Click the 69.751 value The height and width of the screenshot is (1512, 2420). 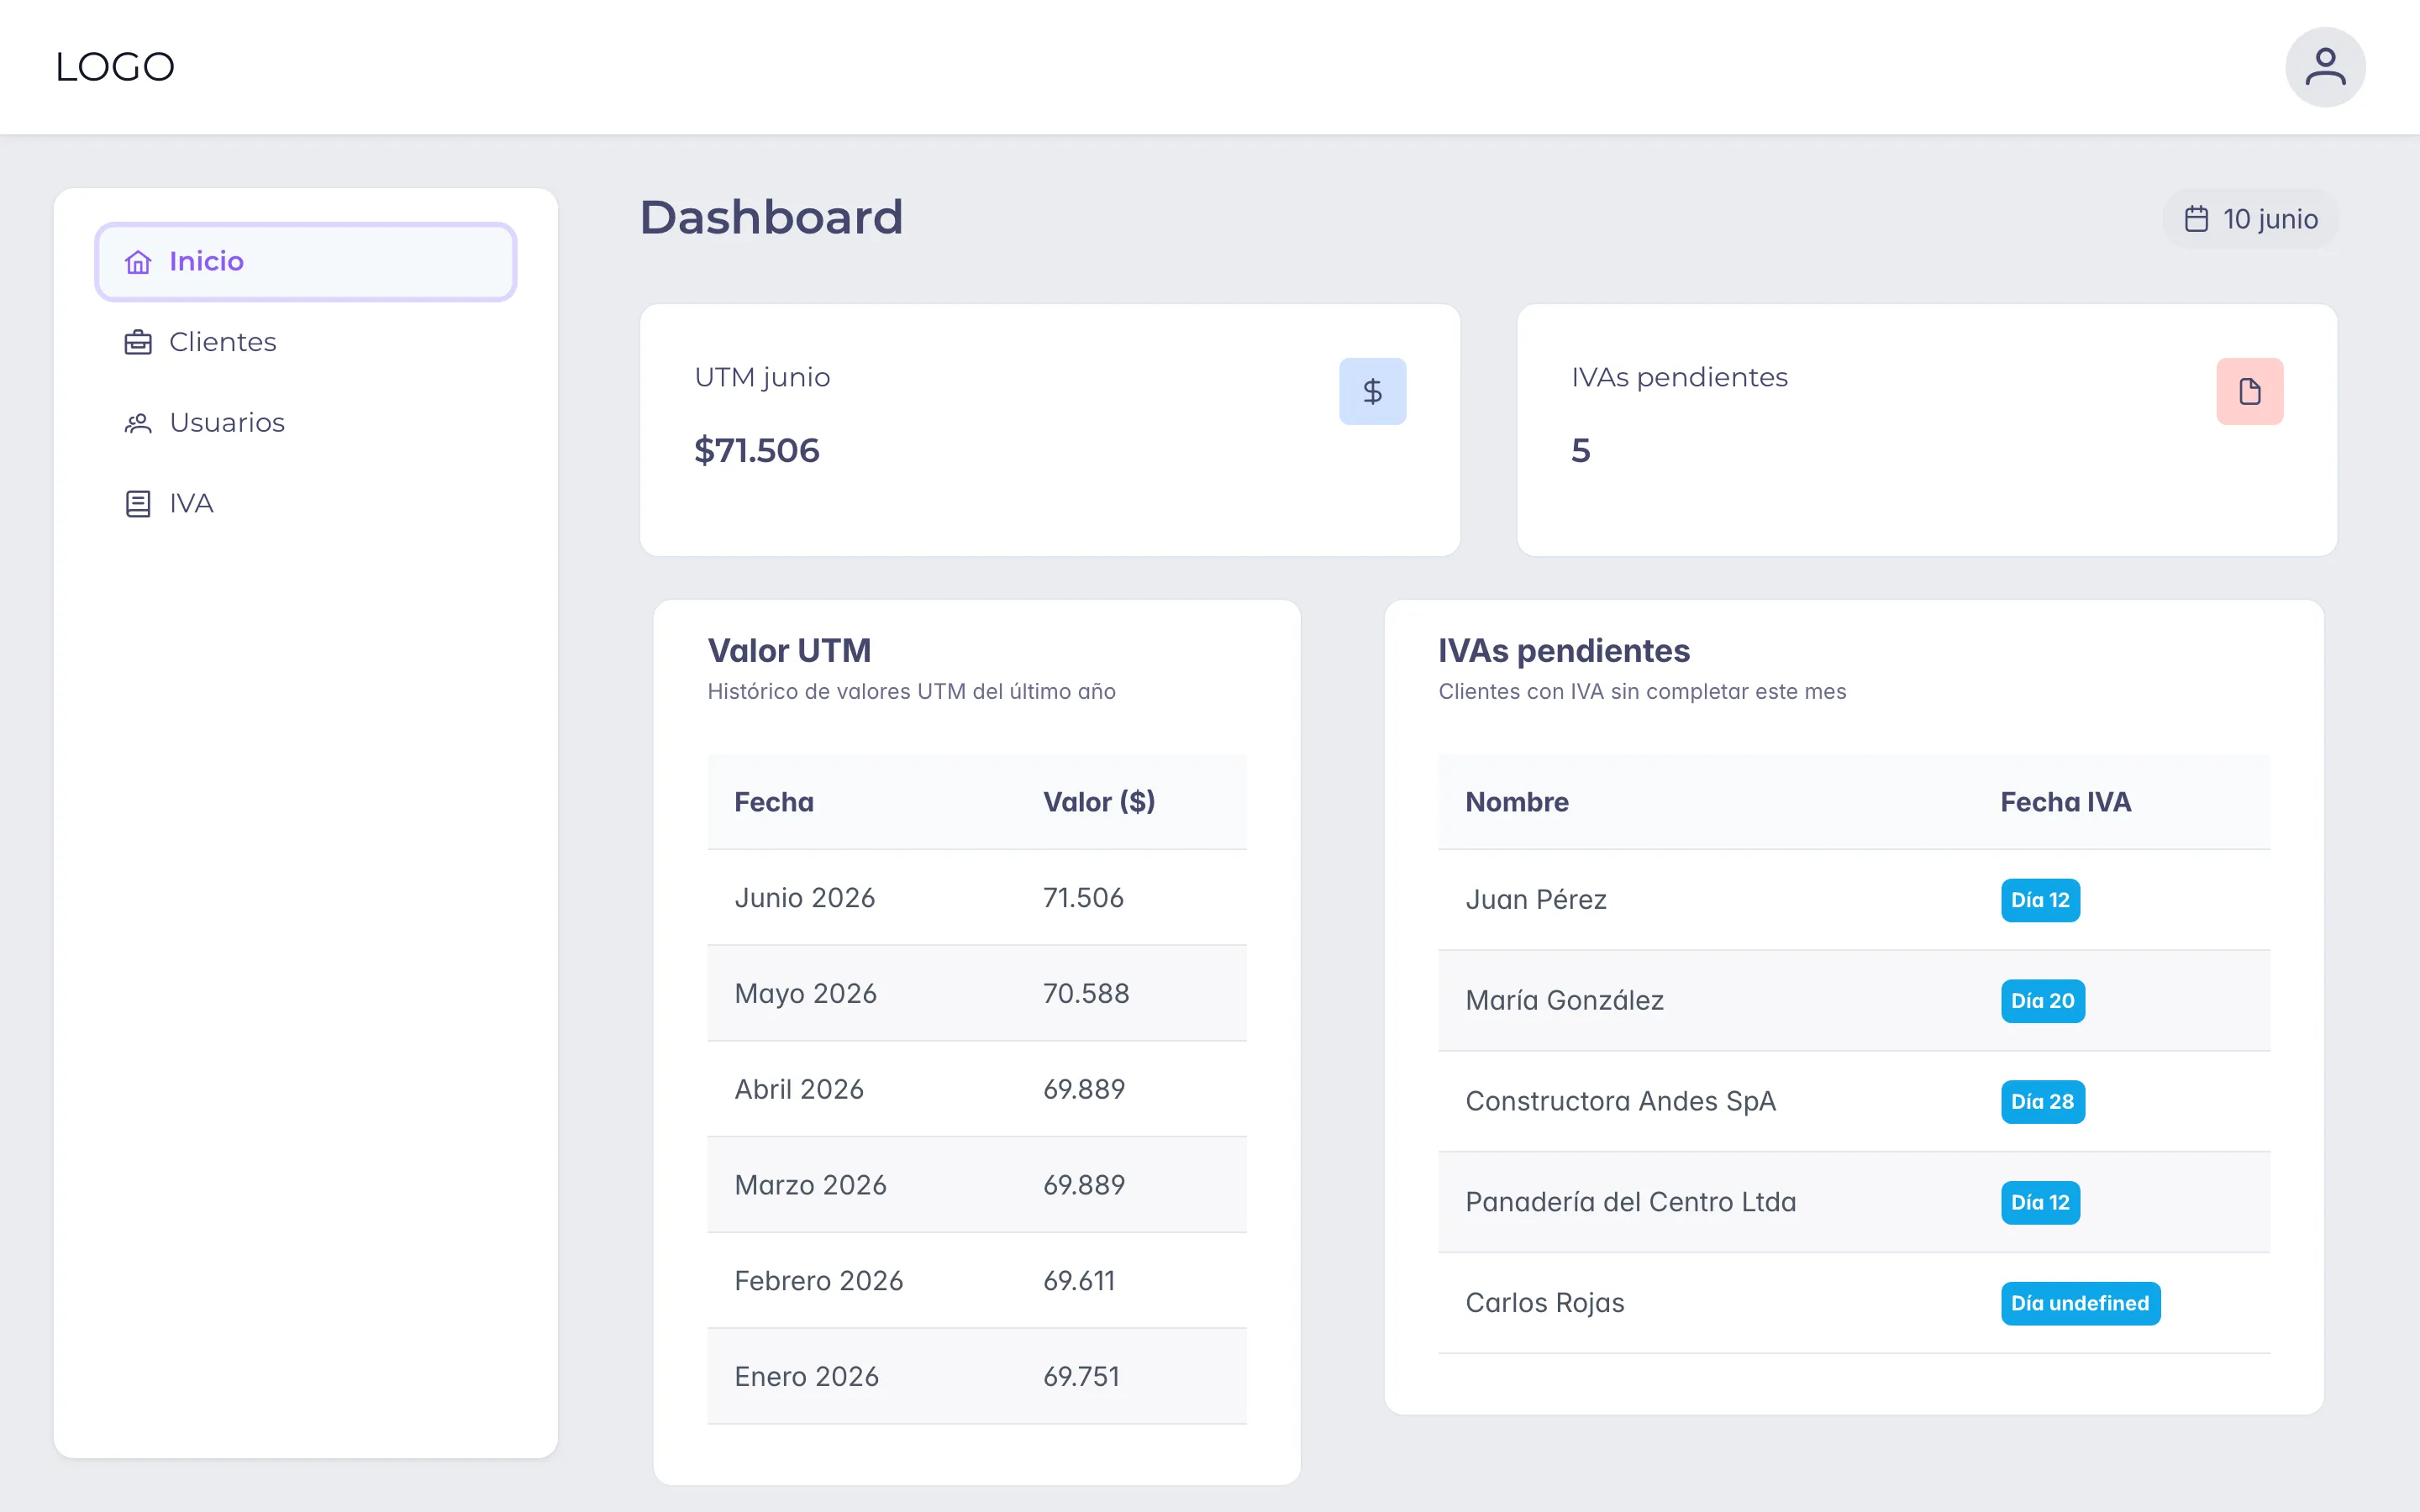click(1081, 1377)
